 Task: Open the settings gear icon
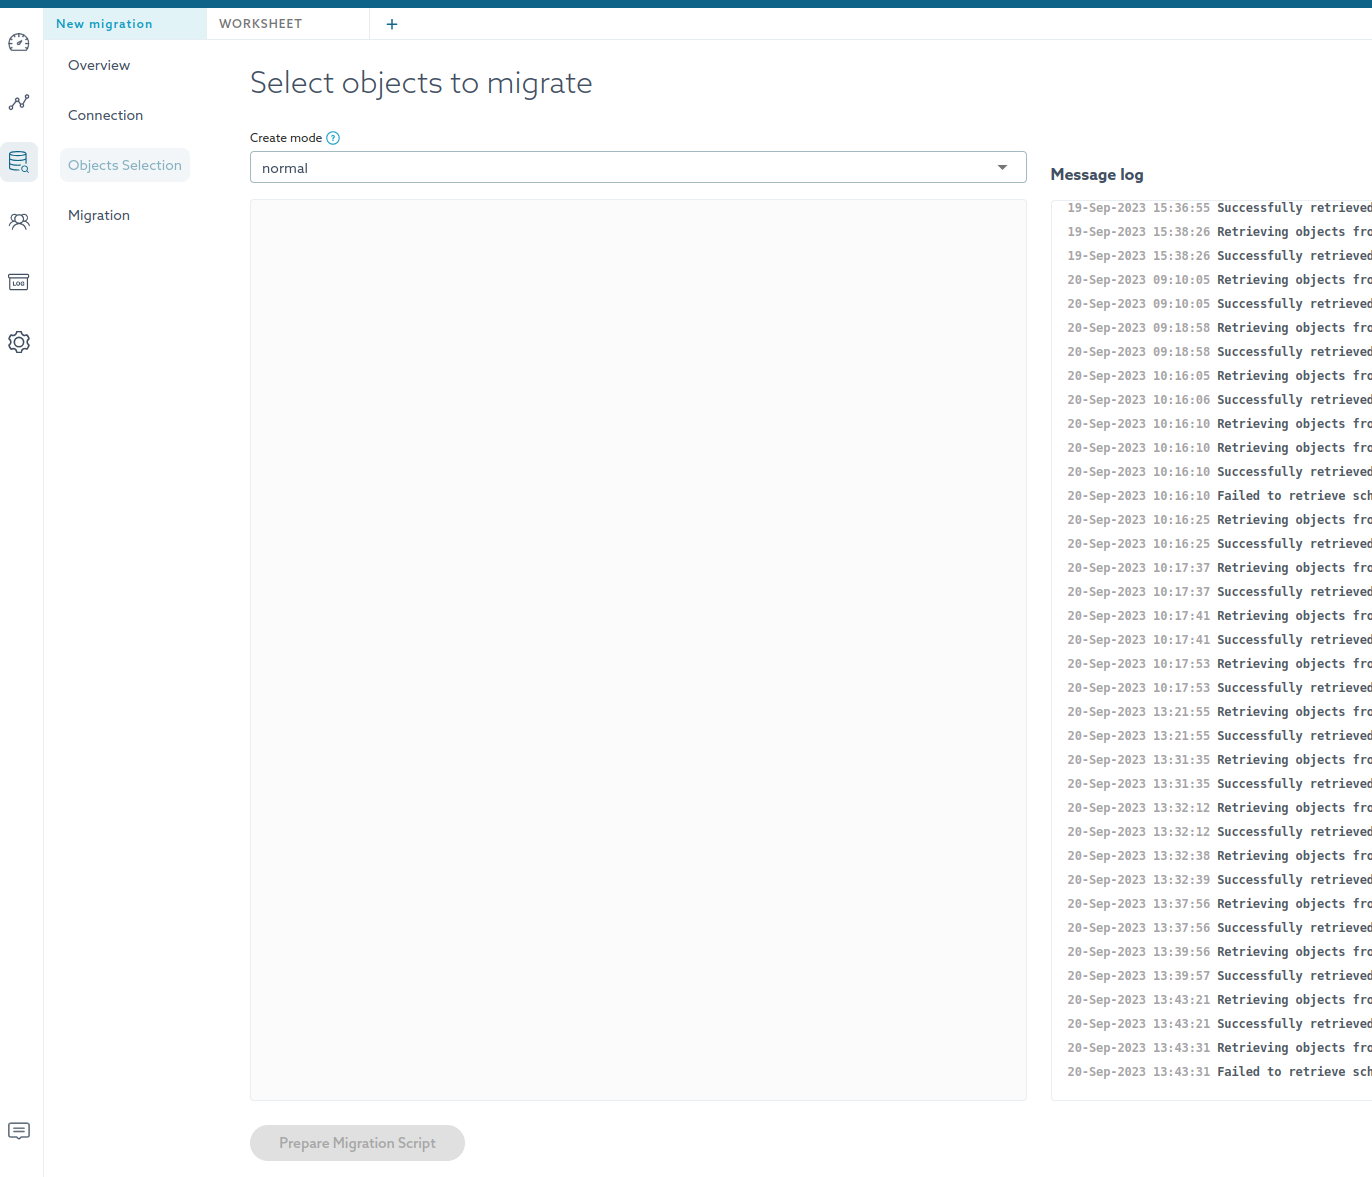point(19,342)
